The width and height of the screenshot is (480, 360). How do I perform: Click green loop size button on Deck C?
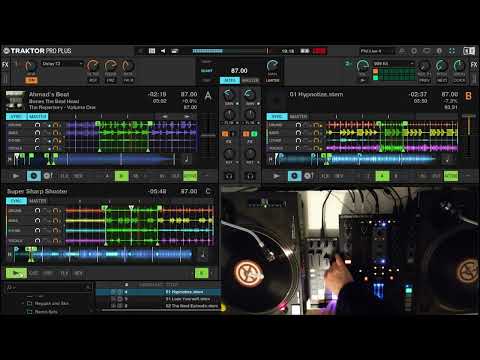[x=201, y=273]
